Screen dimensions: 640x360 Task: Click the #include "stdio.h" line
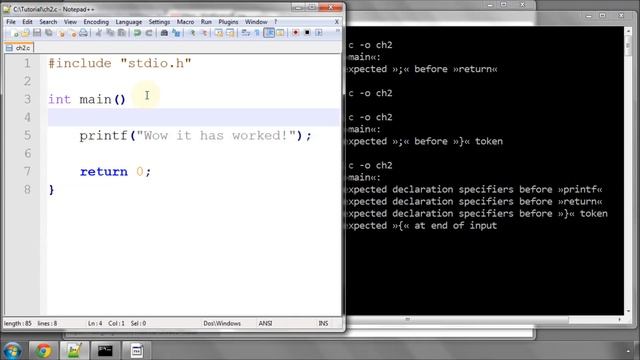(x=120, y=63)
